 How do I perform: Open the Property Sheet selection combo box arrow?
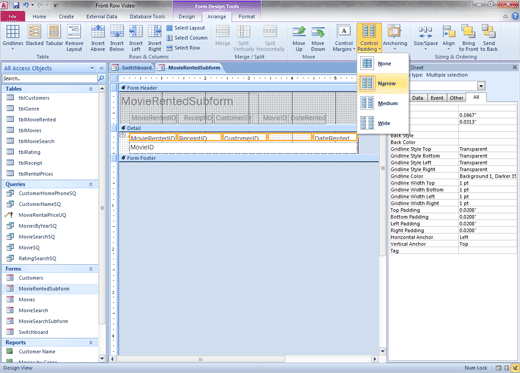point(481,86)
